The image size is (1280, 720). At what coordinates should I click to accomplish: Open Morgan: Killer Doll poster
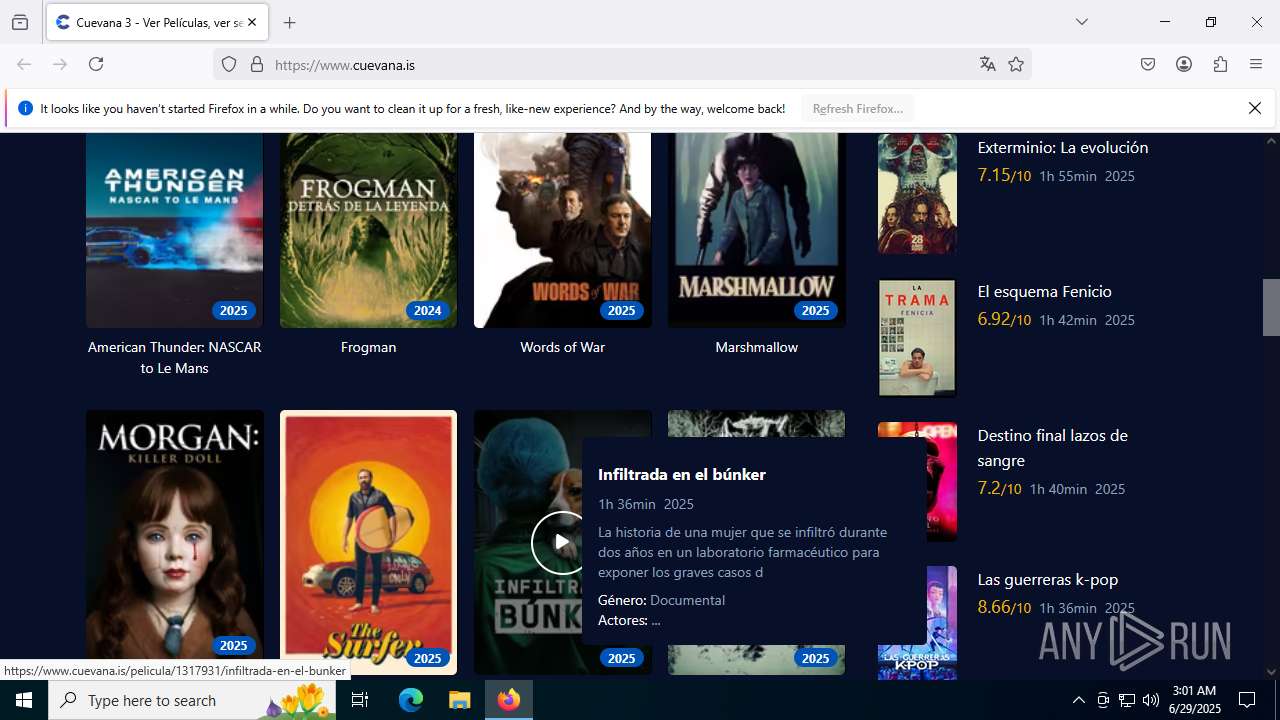(174, 542)
